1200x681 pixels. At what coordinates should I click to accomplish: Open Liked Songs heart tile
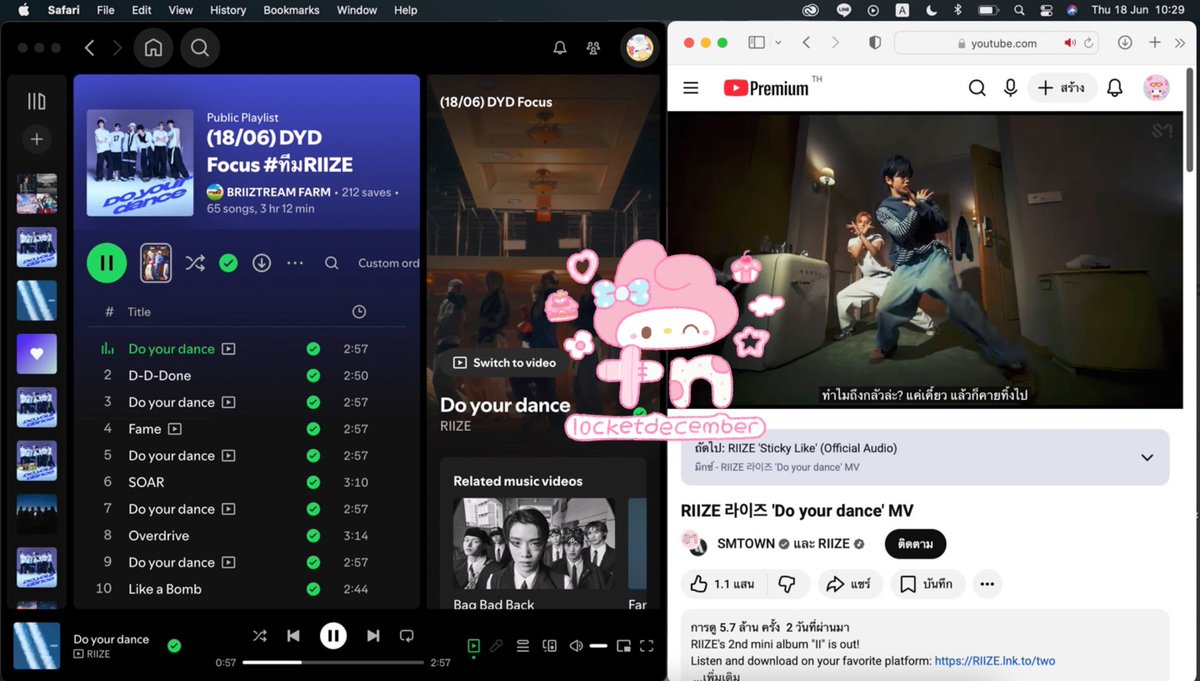click(x=37, y=353)
